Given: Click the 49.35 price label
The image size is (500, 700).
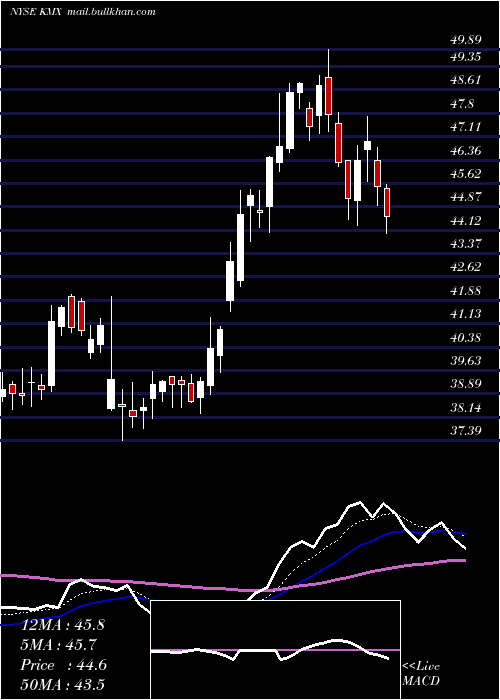Looking at the screenshot, I should click(465, 57).
